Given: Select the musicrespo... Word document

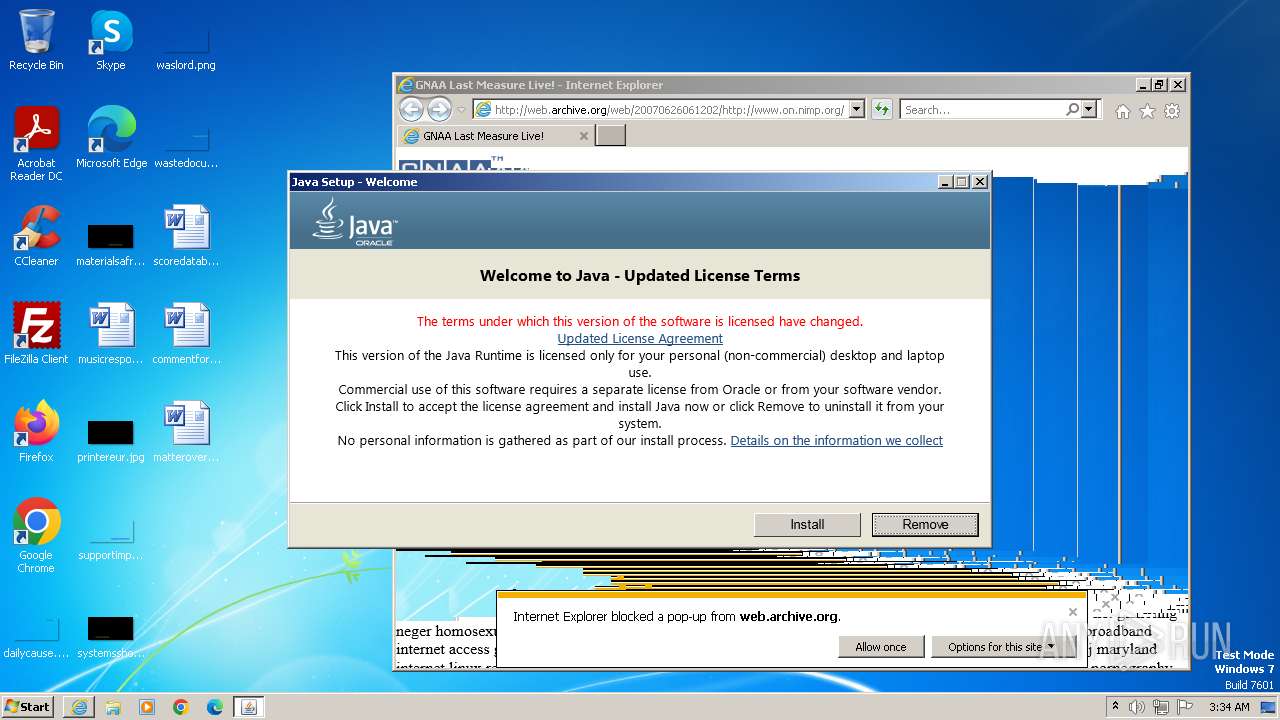Looking at the screenshot, I should tap(111, 334).
